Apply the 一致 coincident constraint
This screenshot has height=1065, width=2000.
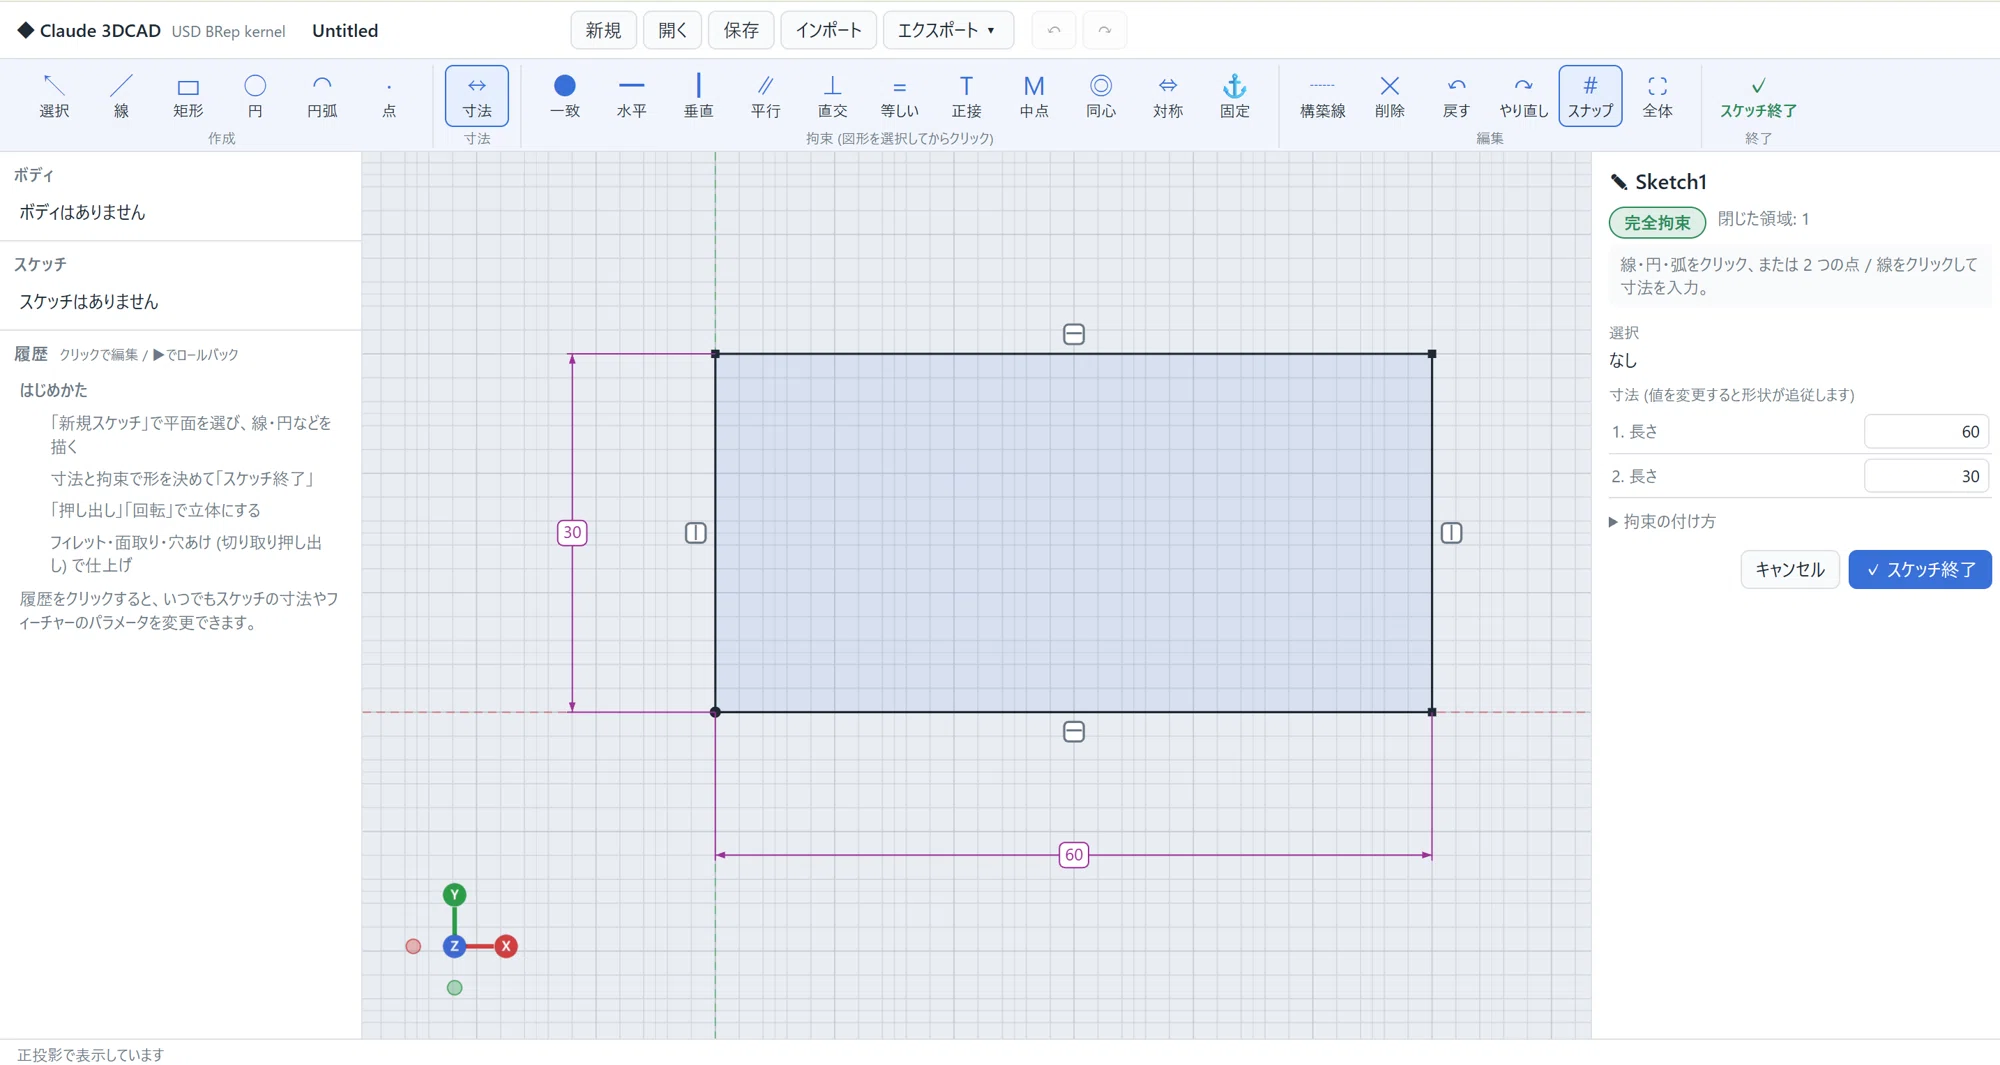click(x=565, y=96)
